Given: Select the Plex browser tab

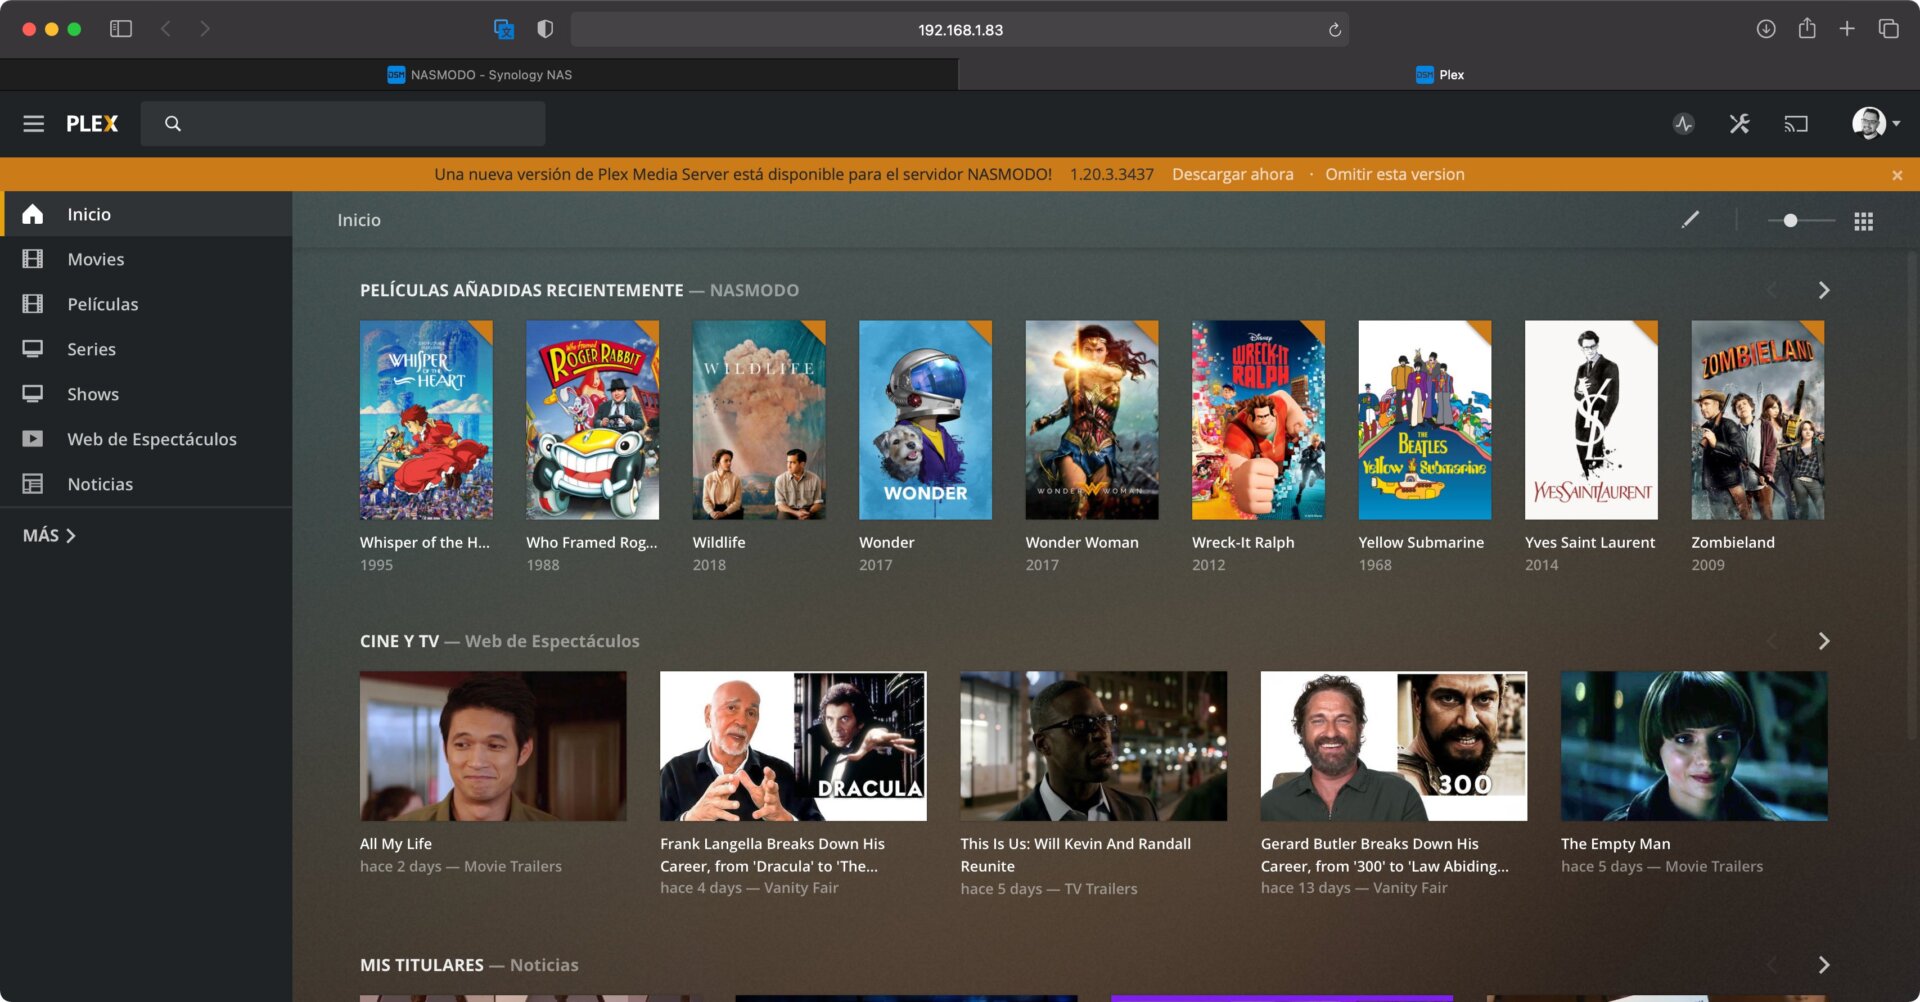Looking at the screenshot, I should (1440, 74).
